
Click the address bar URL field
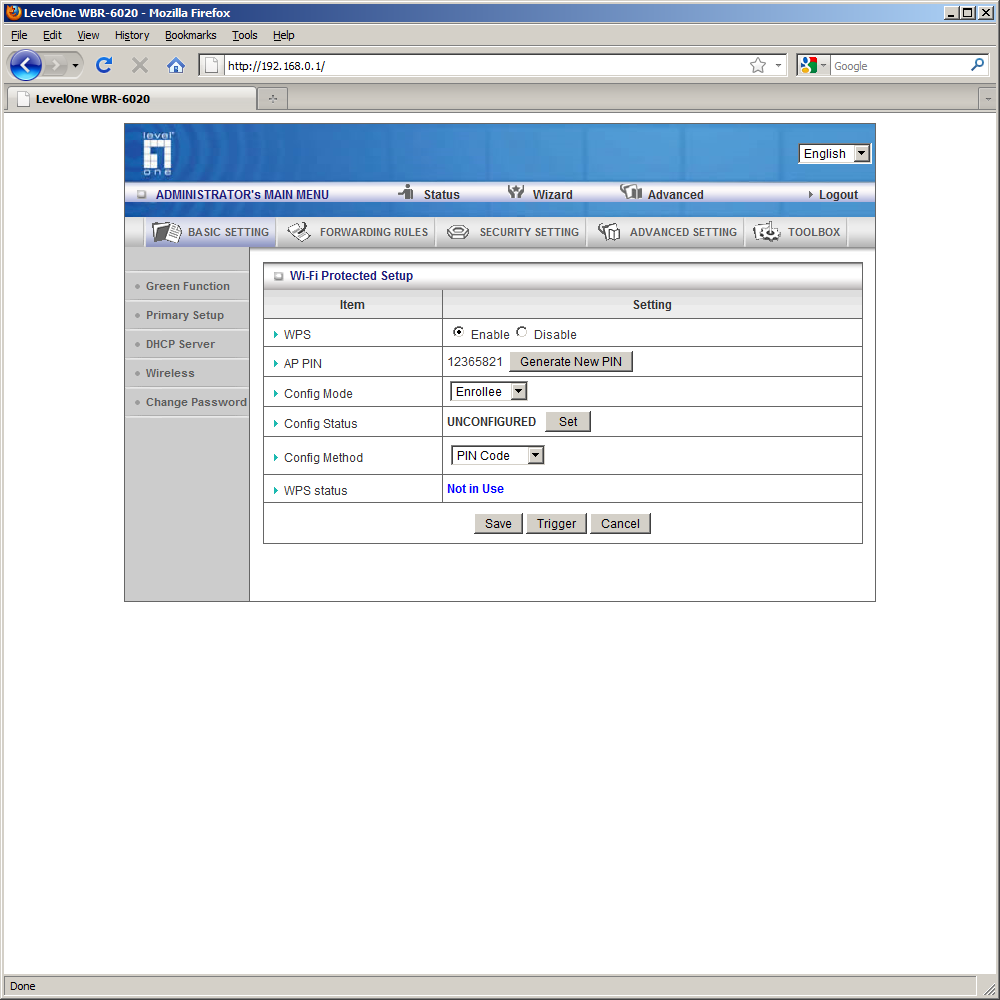coord(486,66)
